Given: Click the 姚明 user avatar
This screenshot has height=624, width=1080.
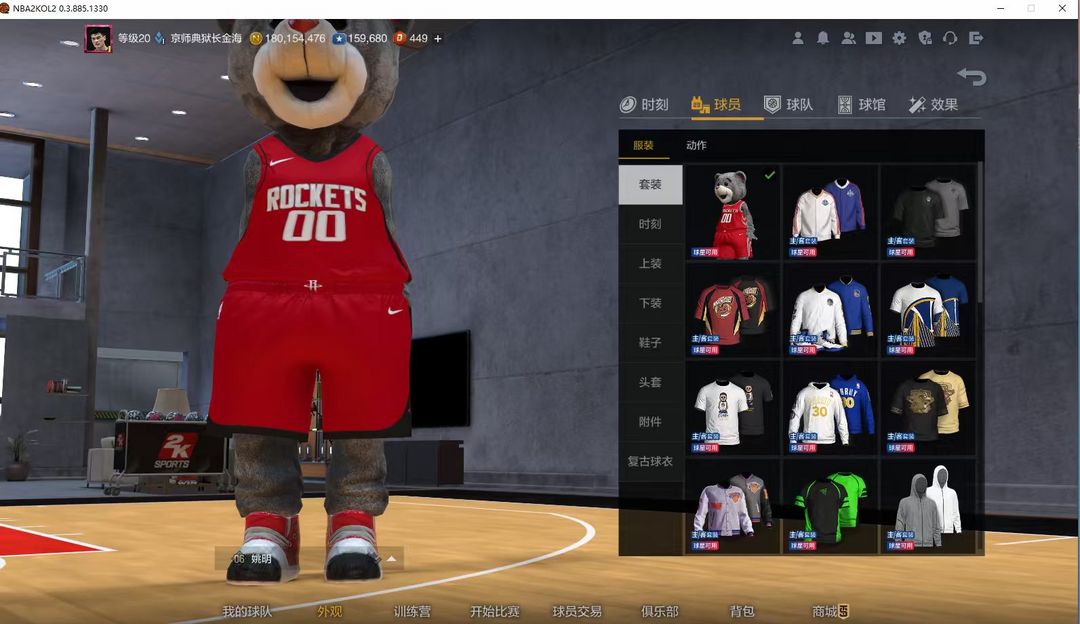Looking at the screenshot, I should (98, 39).
